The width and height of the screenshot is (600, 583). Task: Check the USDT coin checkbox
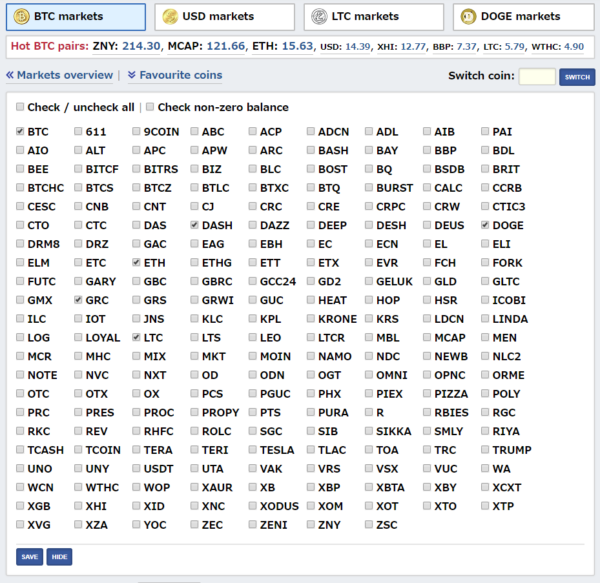[x=136, y=468]
